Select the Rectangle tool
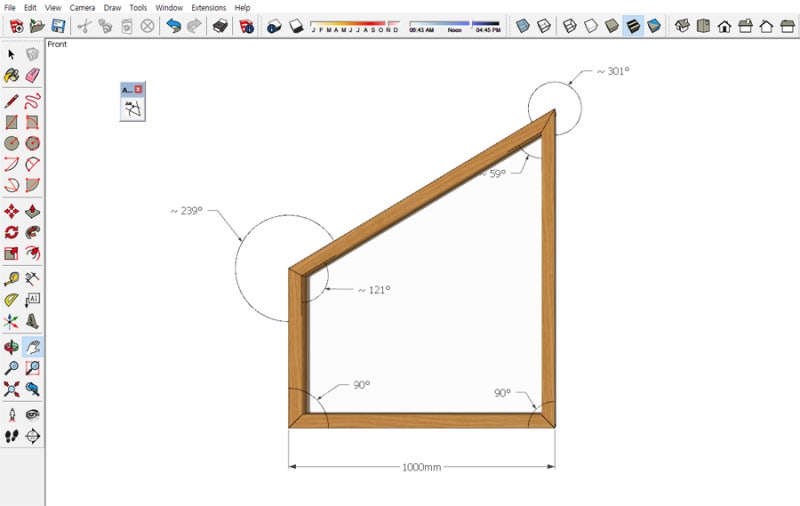Image resolution: width=800 pixels, height=506 pixels. coord(11,122)
